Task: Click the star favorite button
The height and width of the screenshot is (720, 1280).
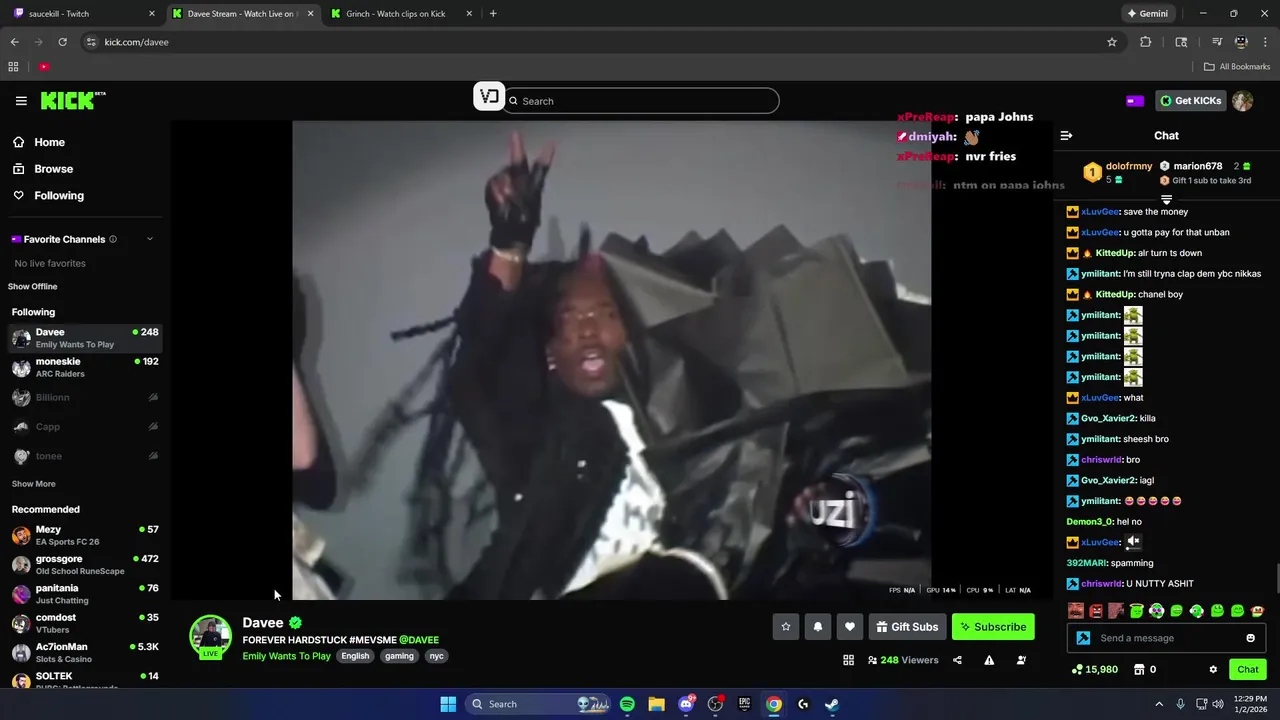Action: [786, 627]
